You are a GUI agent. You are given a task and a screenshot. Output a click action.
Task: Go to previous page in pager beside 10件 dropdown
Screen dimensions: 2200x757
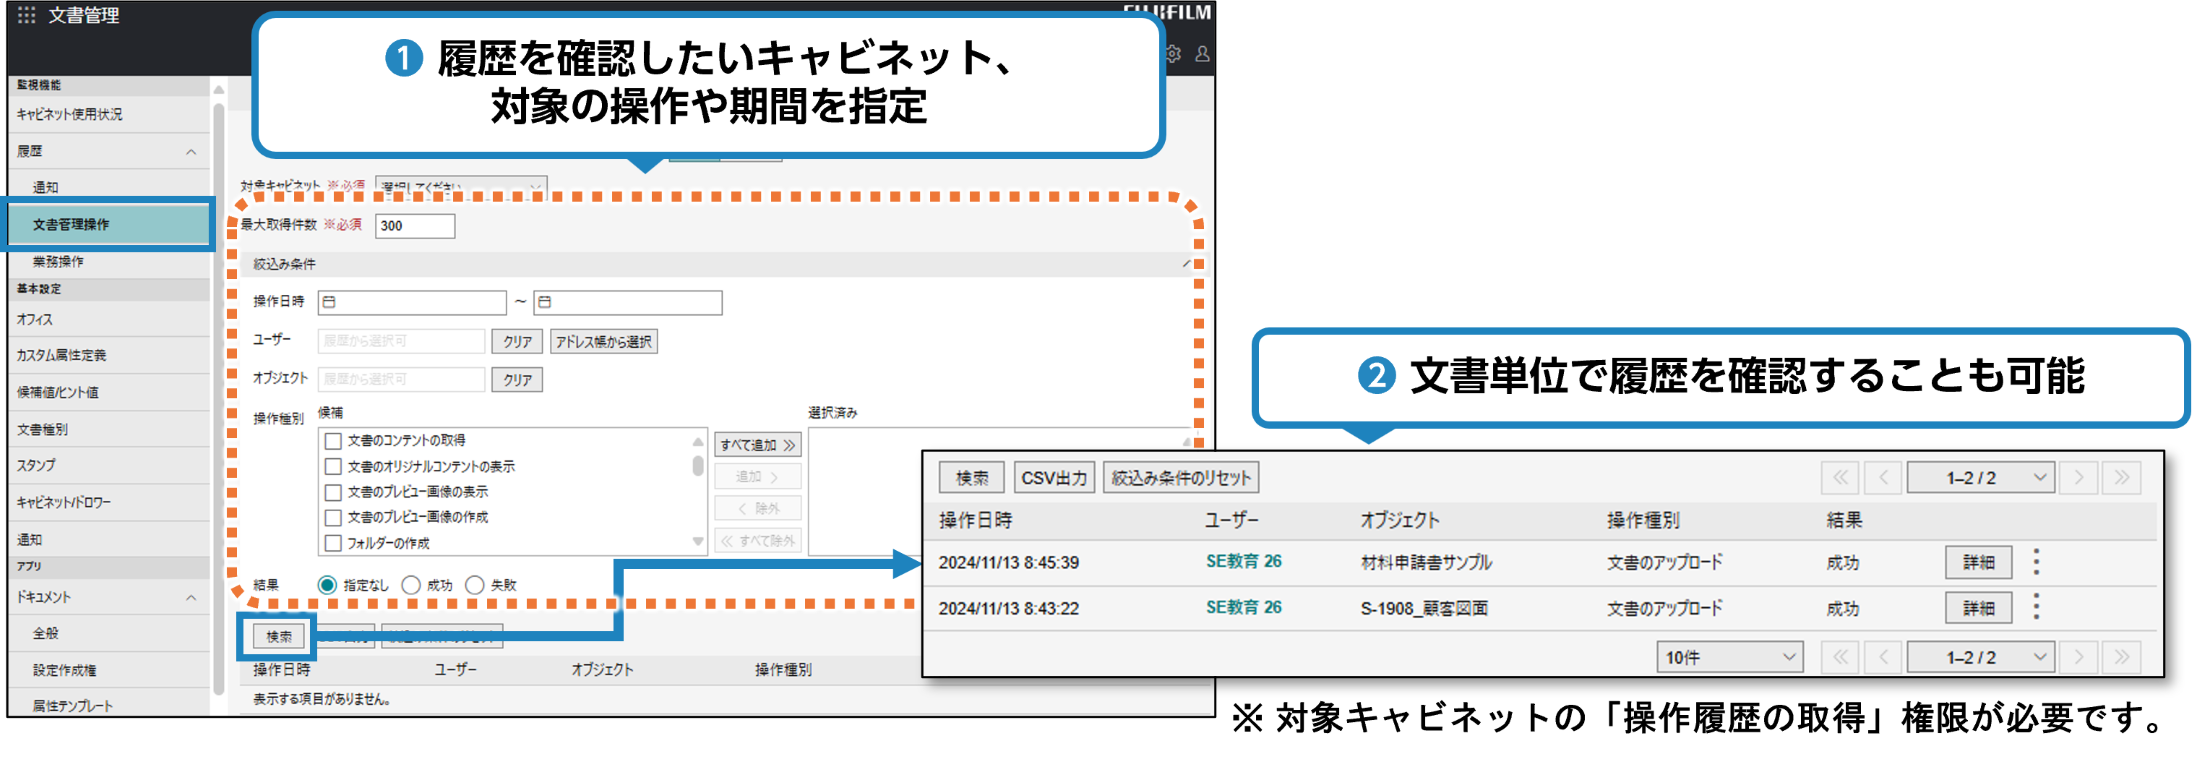(1883, 657)
